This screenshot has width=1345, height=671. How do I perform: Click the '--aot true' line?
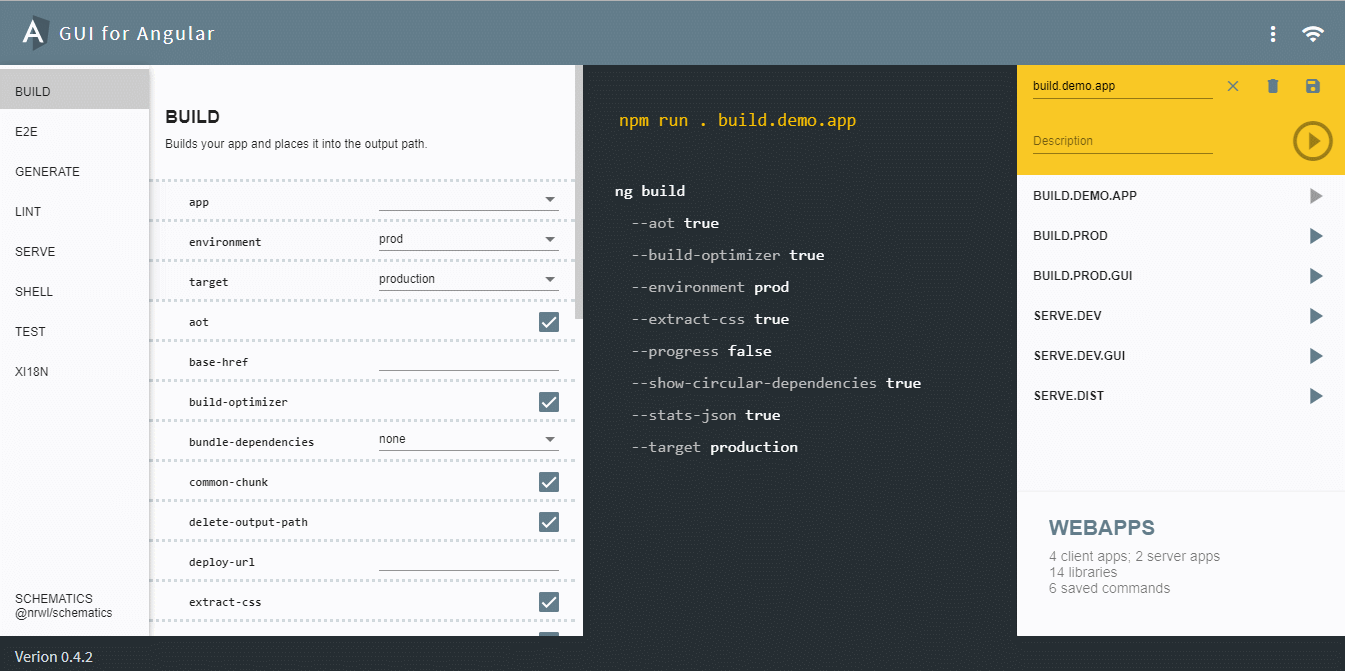pyautogui.click(x=675, y=223)
